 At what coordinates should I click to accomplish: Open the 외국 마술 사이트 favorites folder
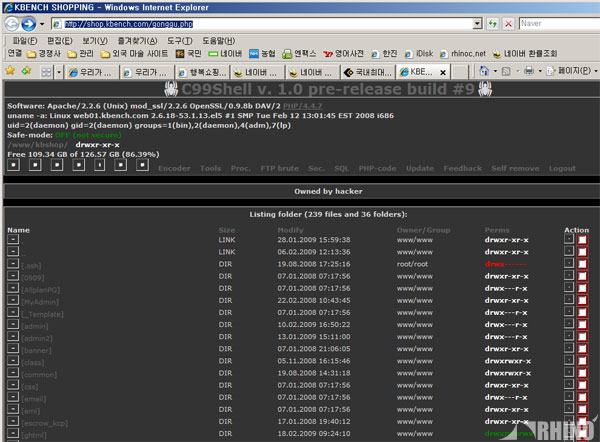pos(134,54)
